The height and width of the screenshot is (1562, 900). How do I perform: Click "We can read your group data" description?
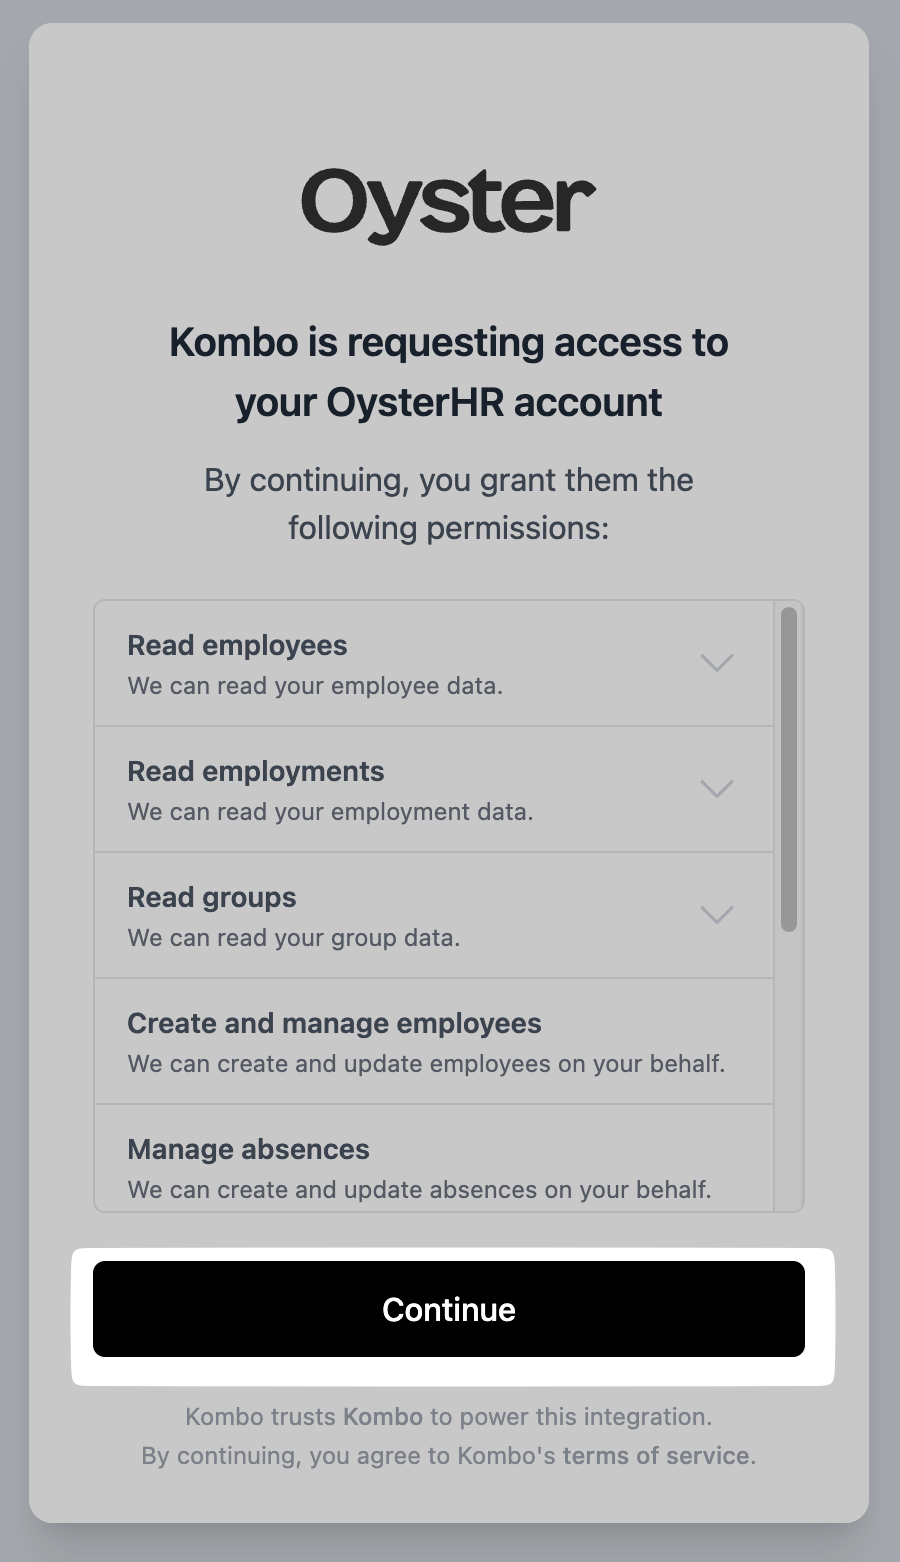click(x=293, y=939)
